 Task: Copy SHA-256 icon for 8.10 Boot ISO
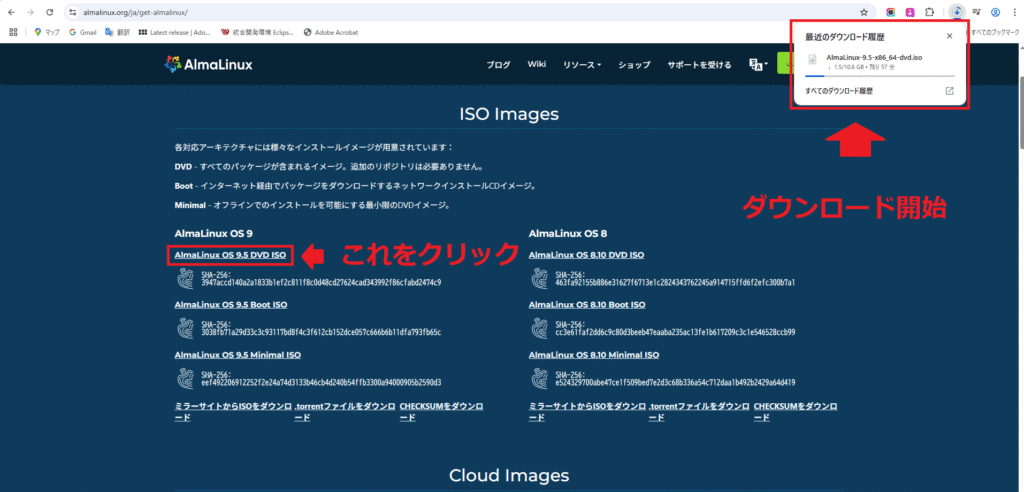539,328
